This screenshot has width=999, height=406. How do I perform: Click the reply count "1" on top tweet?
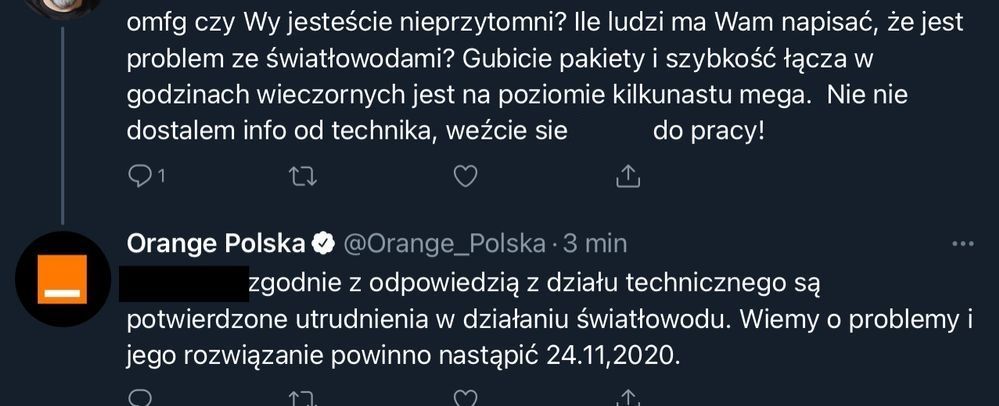pos(160,177)
